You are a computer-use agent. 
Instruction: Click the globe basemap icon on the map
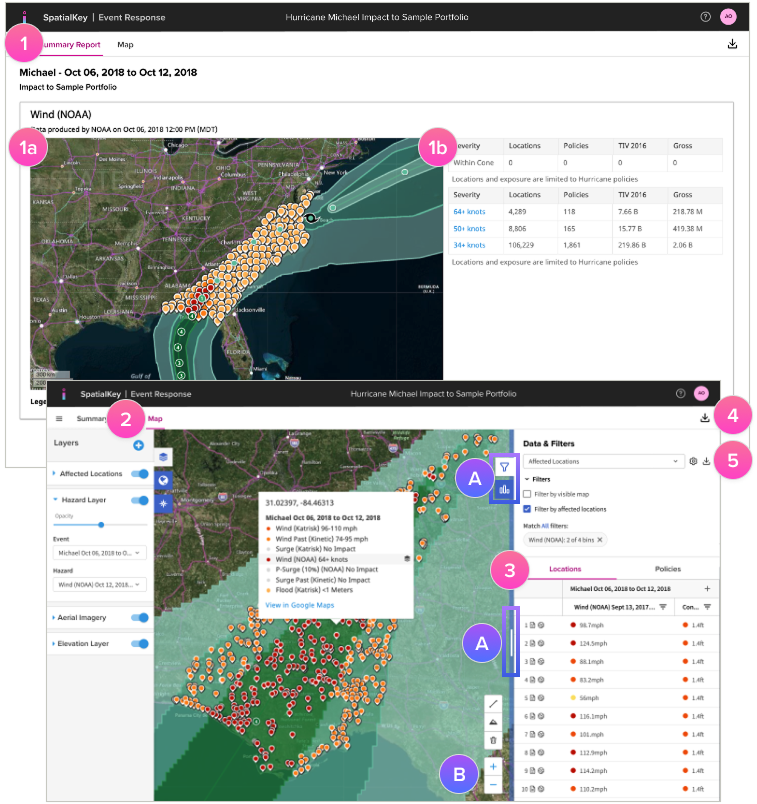coord(163,480)
